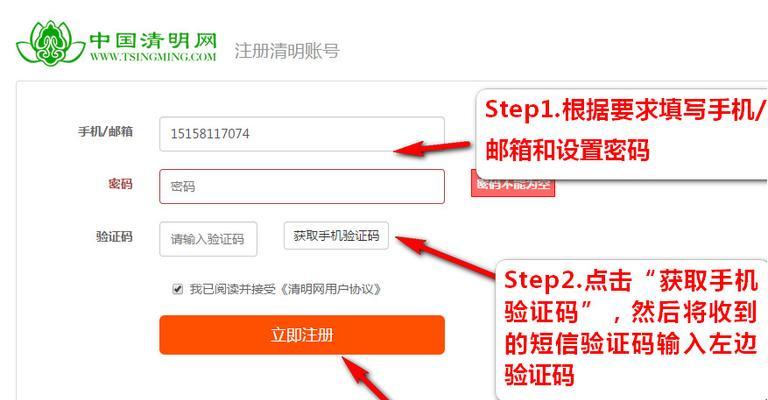Click red arrow pointing at phone field
Viewport: 768px width, 400px height.
coord(432,148)
